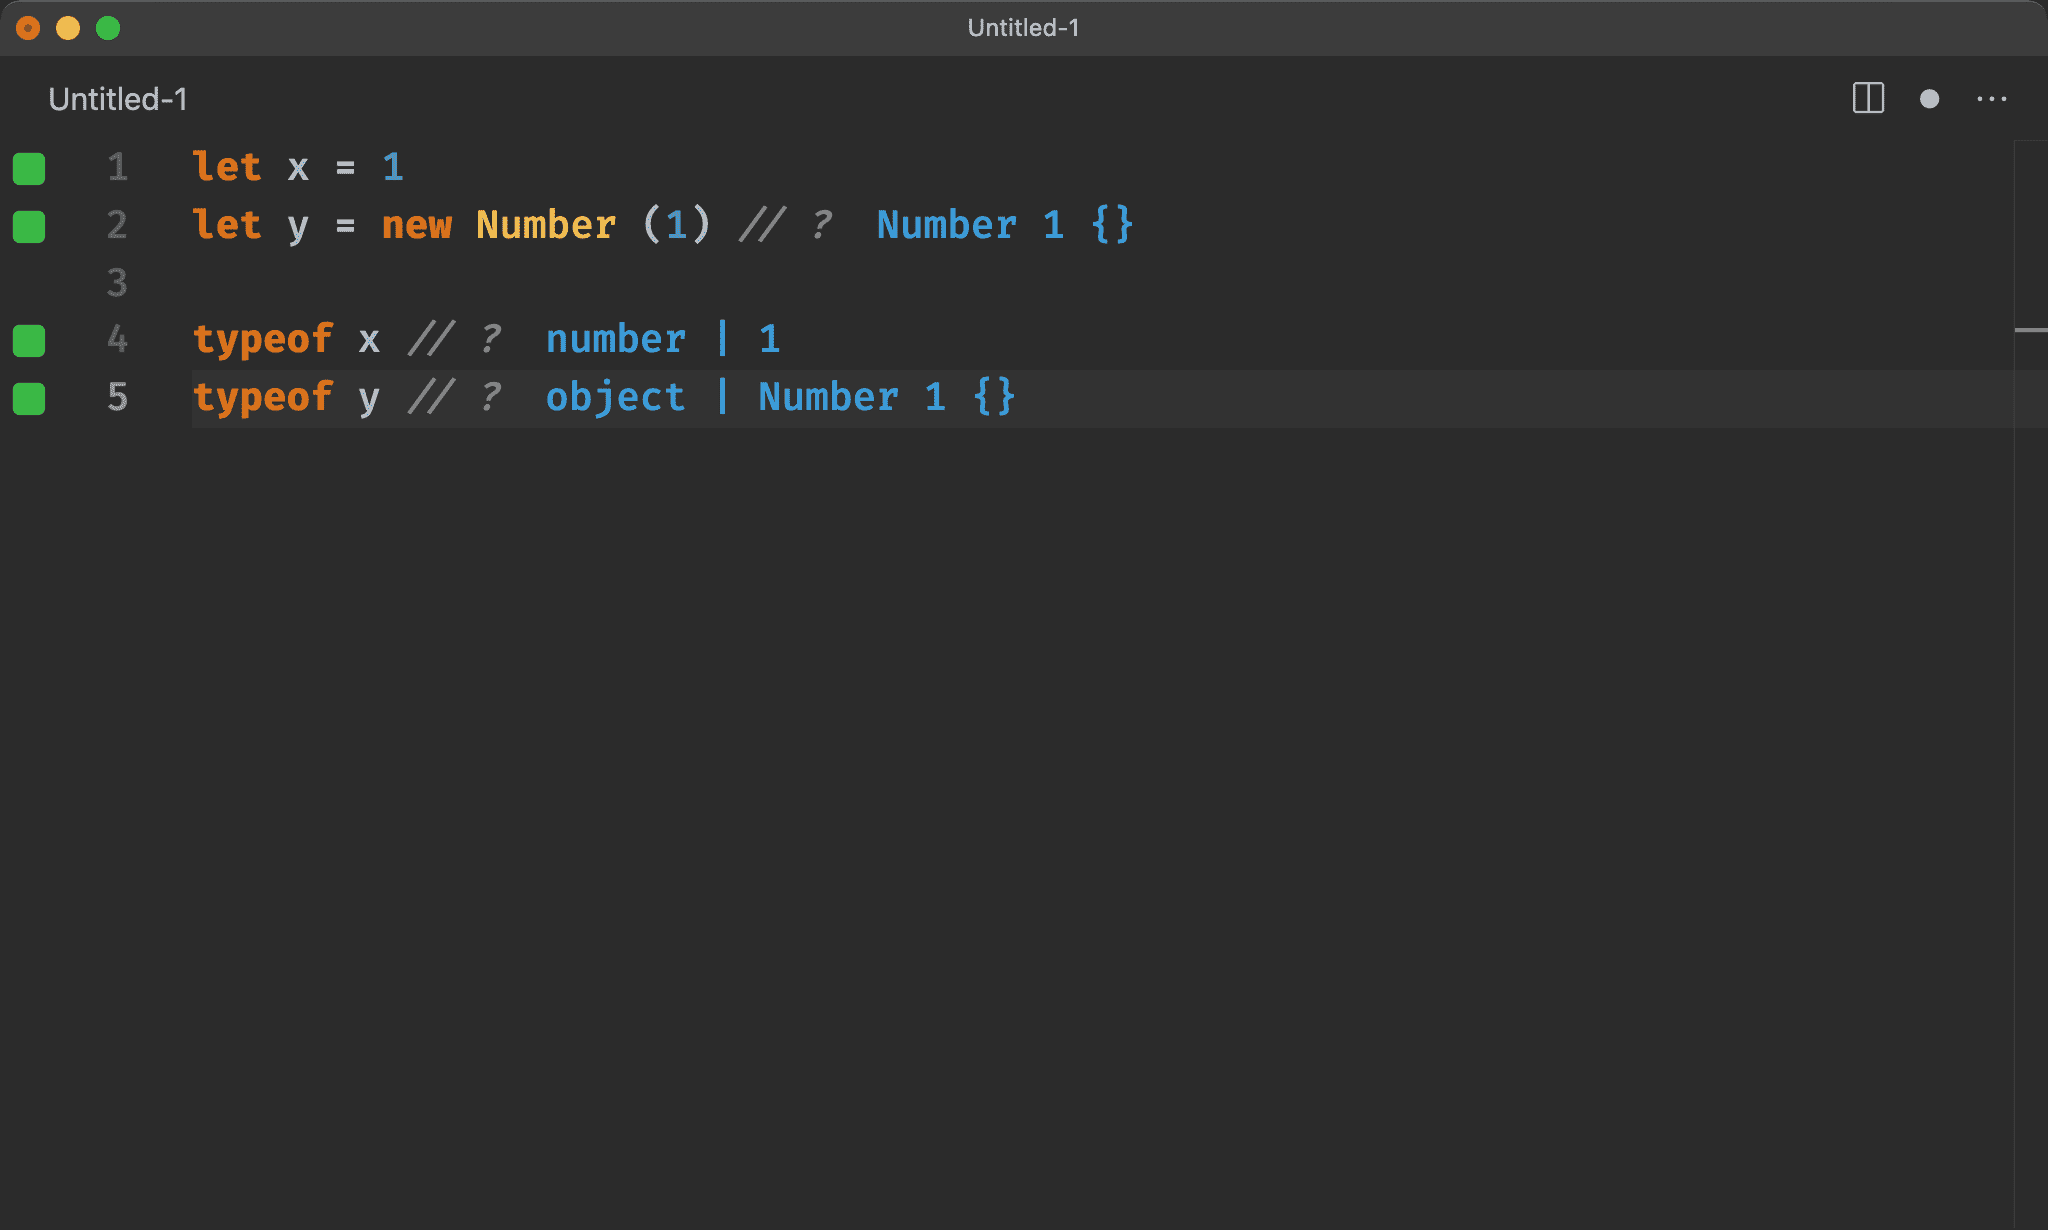Click inline result 'object' on line 5
The height and width of the screenshot is (1230, 2048).
(615, 398)
